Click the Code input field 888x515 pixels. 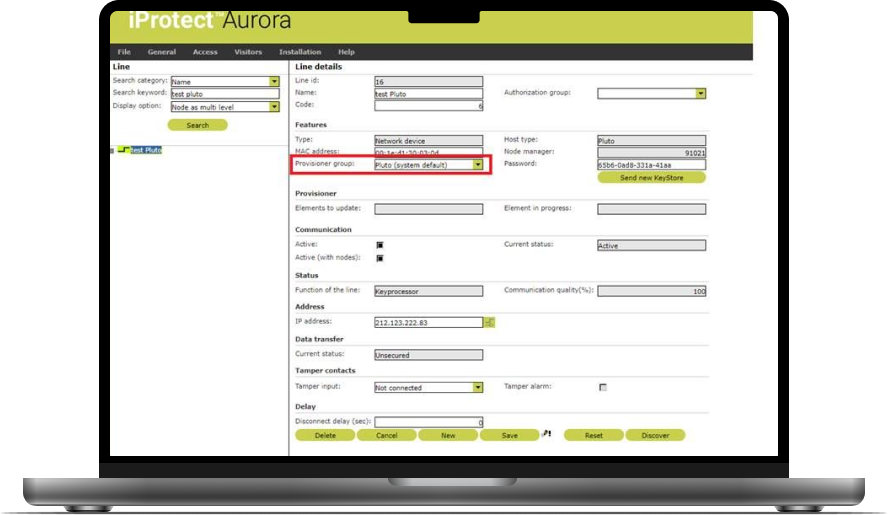(429, 106)
